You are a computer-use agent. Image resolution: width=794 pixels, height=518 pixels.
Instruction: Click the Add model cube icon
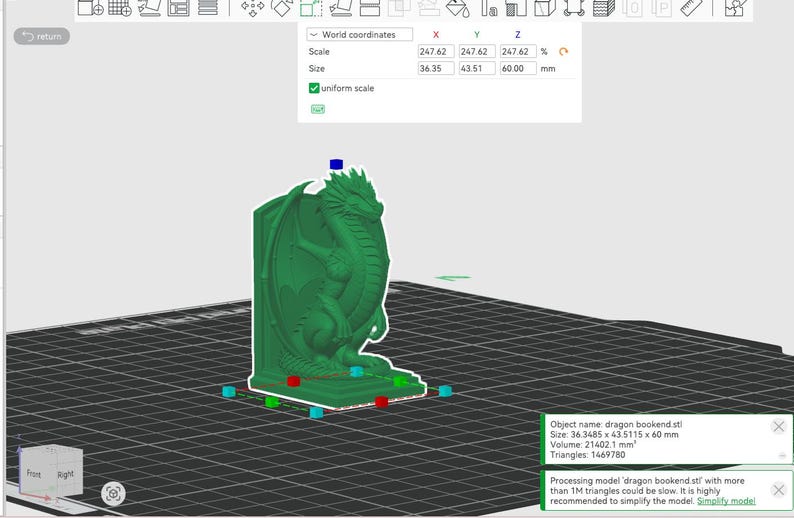(91, 8)
